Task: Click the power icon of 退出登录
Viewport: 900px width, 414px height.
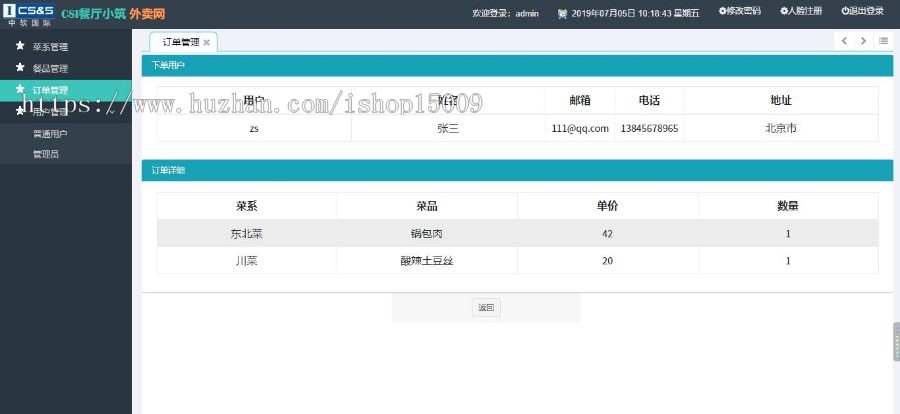Action: 845,12
